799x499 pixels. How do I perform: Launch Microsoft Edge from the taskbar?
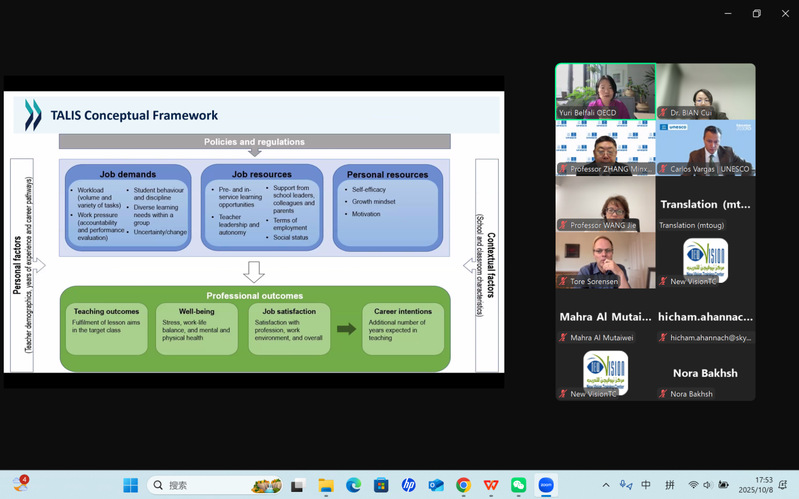click(x=353, y=485)
